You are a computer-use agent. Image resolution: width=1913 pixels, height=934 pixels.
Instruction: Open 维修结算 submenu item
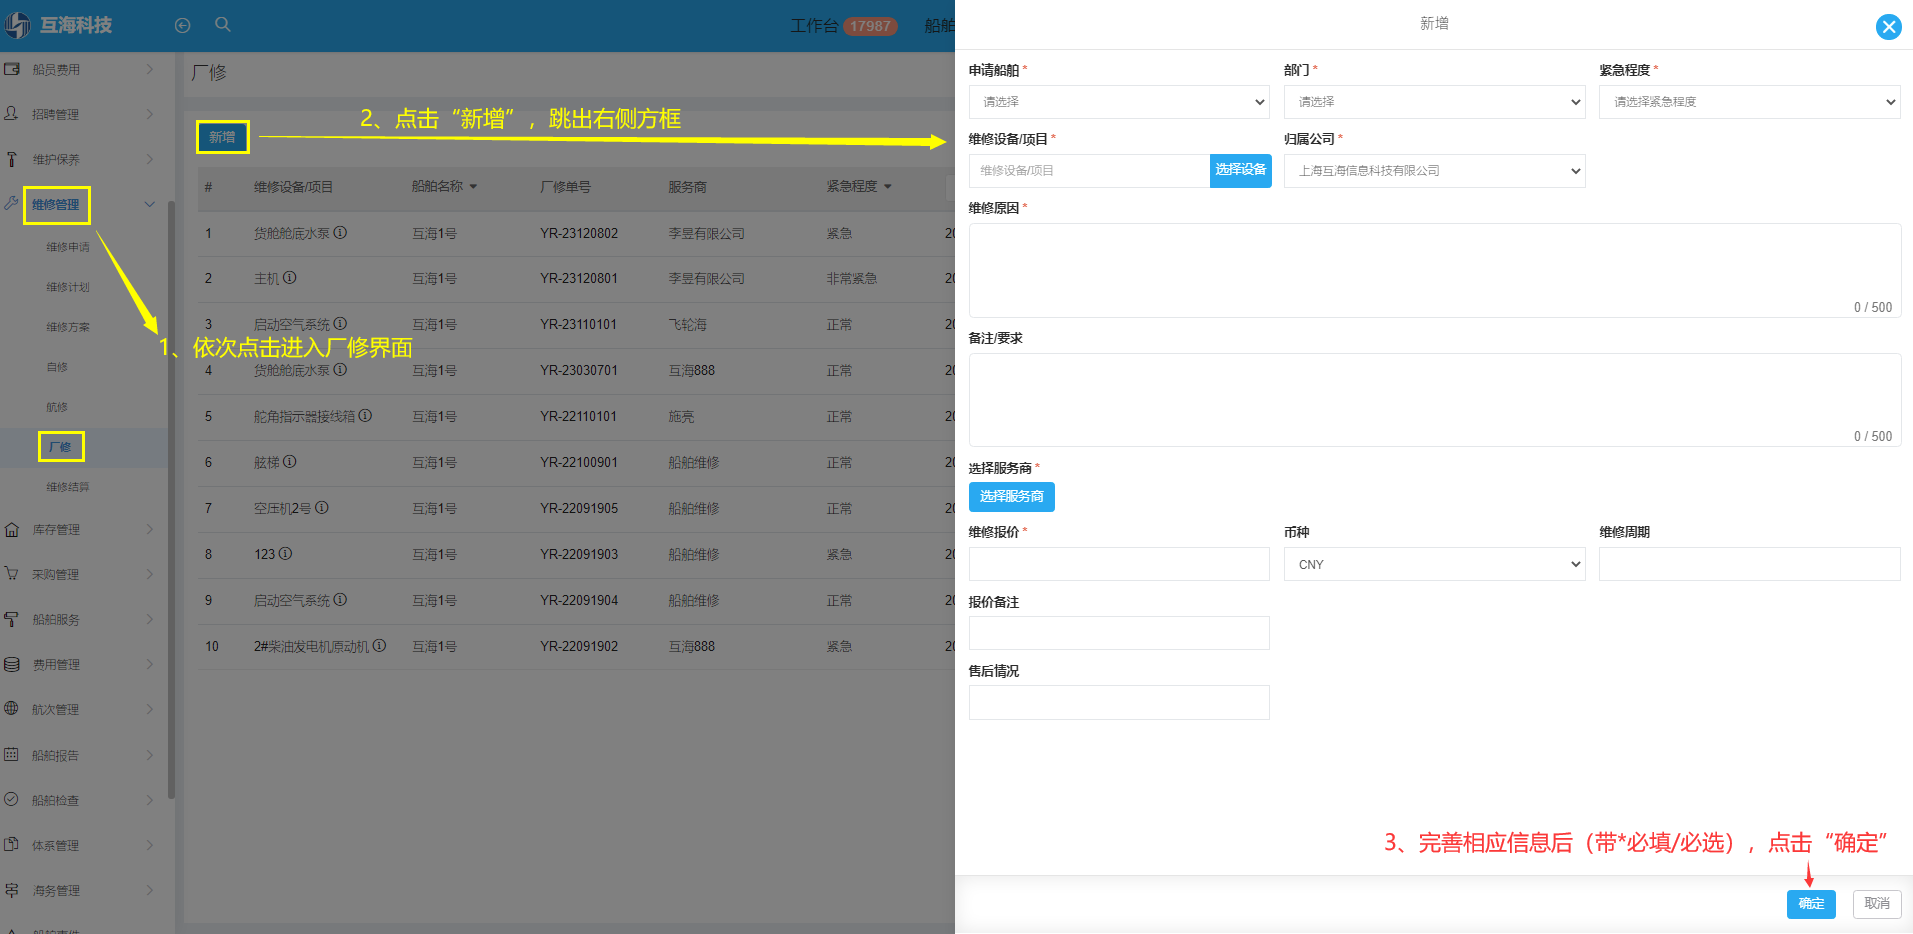pos(68,487)
